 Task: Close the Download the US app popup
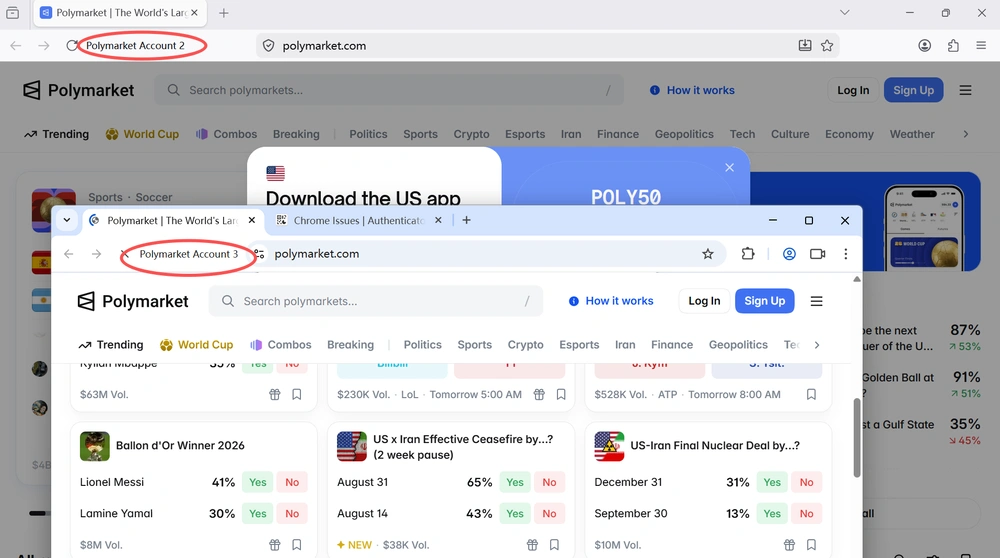[x=730, y=167]
